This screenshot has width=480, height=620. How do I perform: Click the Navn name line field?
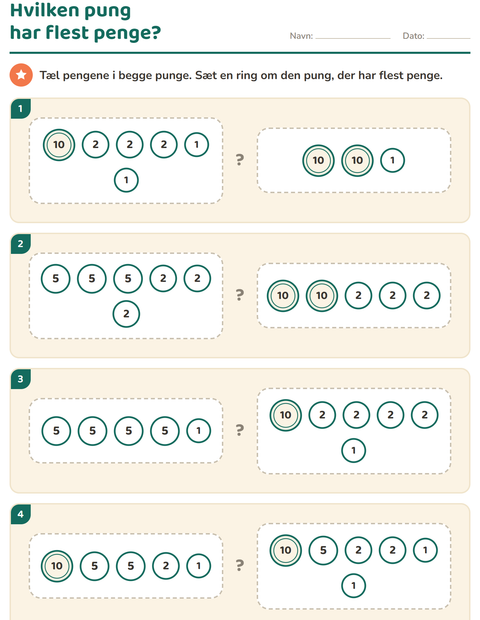pyautogui.click(x=353, y=36)
